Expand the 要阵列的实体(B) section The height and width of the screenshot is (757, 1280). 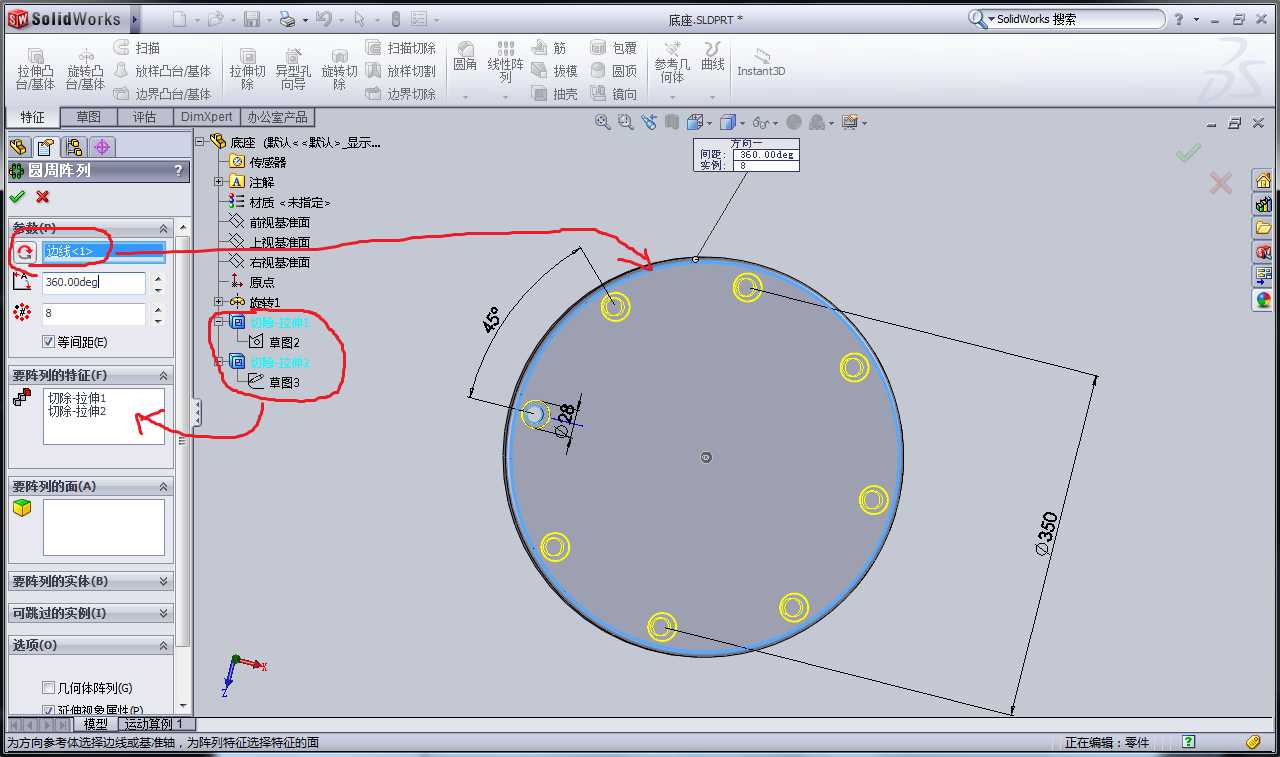(x=163, y=581)
